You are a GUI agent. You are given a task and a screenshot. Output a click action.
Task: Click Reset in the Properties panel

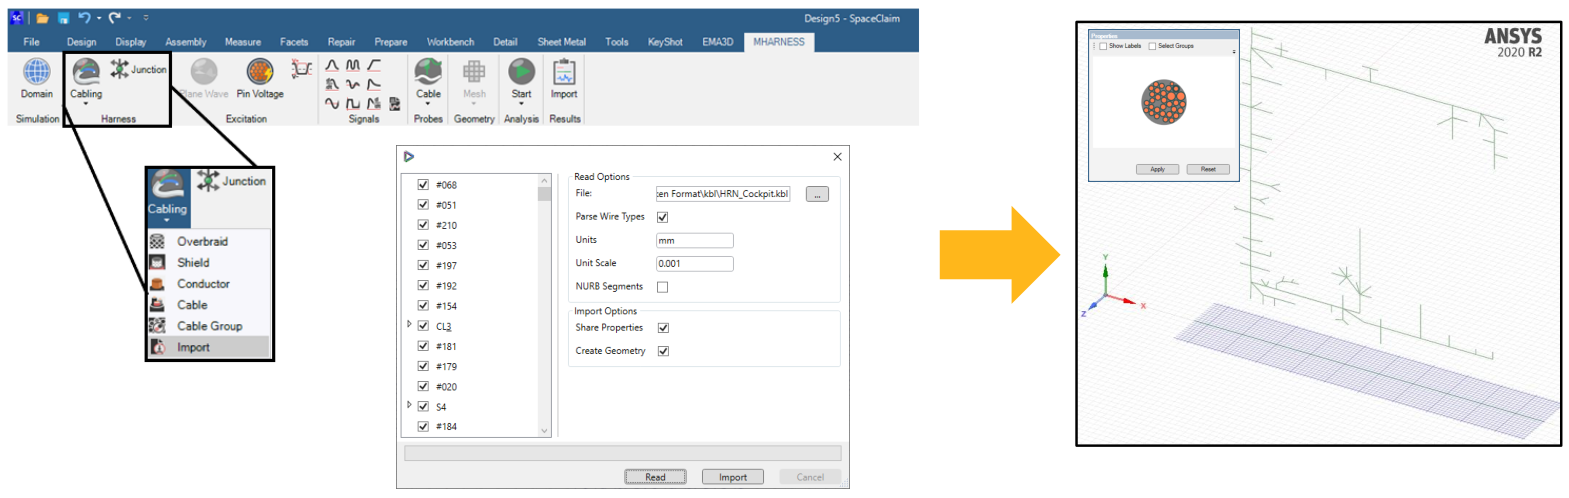point(1208,169)
